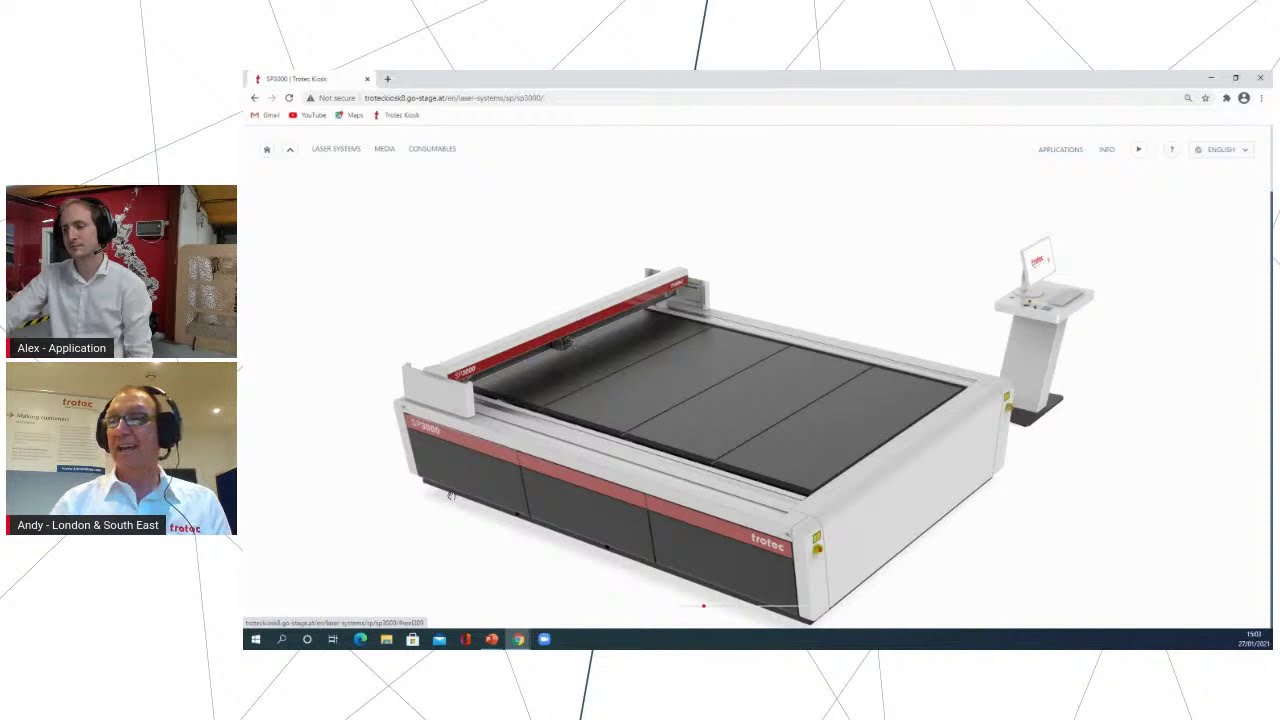Open the Trotec Kiosk bookmark
This screenshot has width=1280, height=720.
click(397, 115)
